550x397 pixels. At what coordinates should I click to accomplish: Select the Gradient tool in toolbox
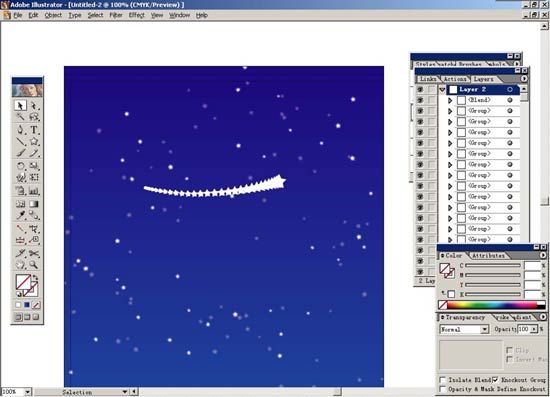point(34,204)
